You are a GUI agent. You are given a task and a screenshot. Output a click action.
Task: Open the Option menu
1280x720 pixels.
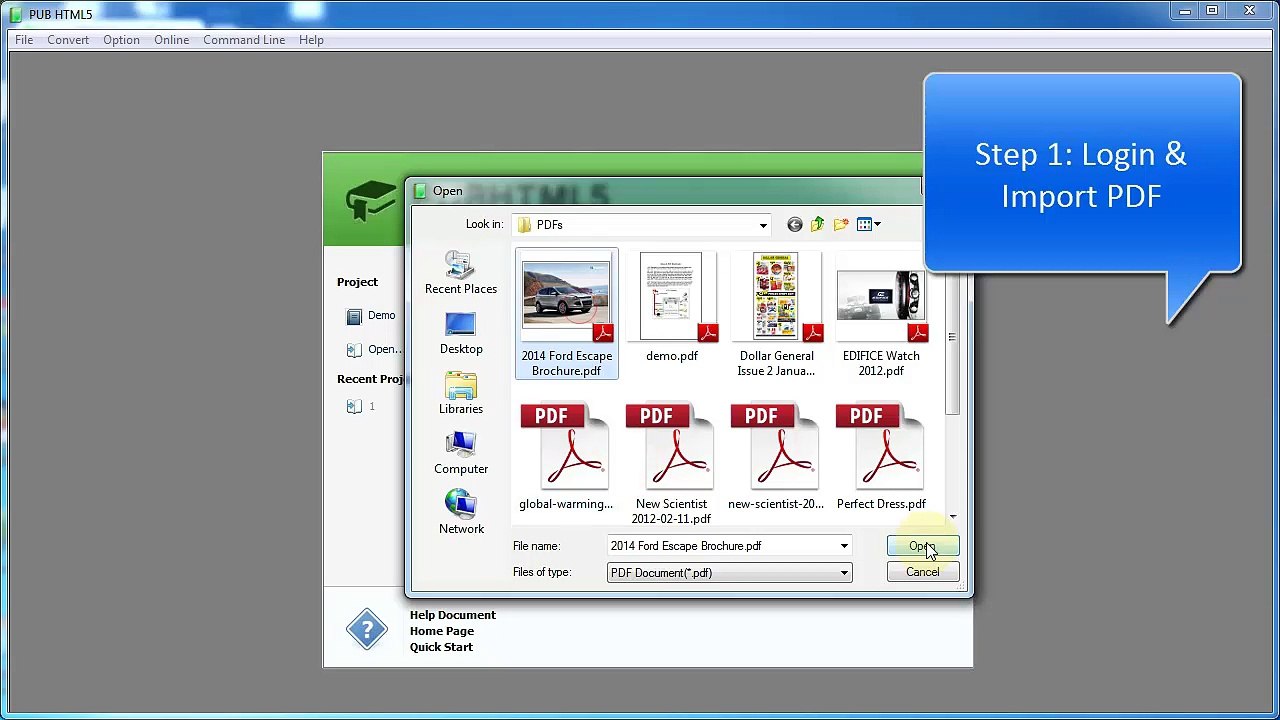tap(121, 40)
